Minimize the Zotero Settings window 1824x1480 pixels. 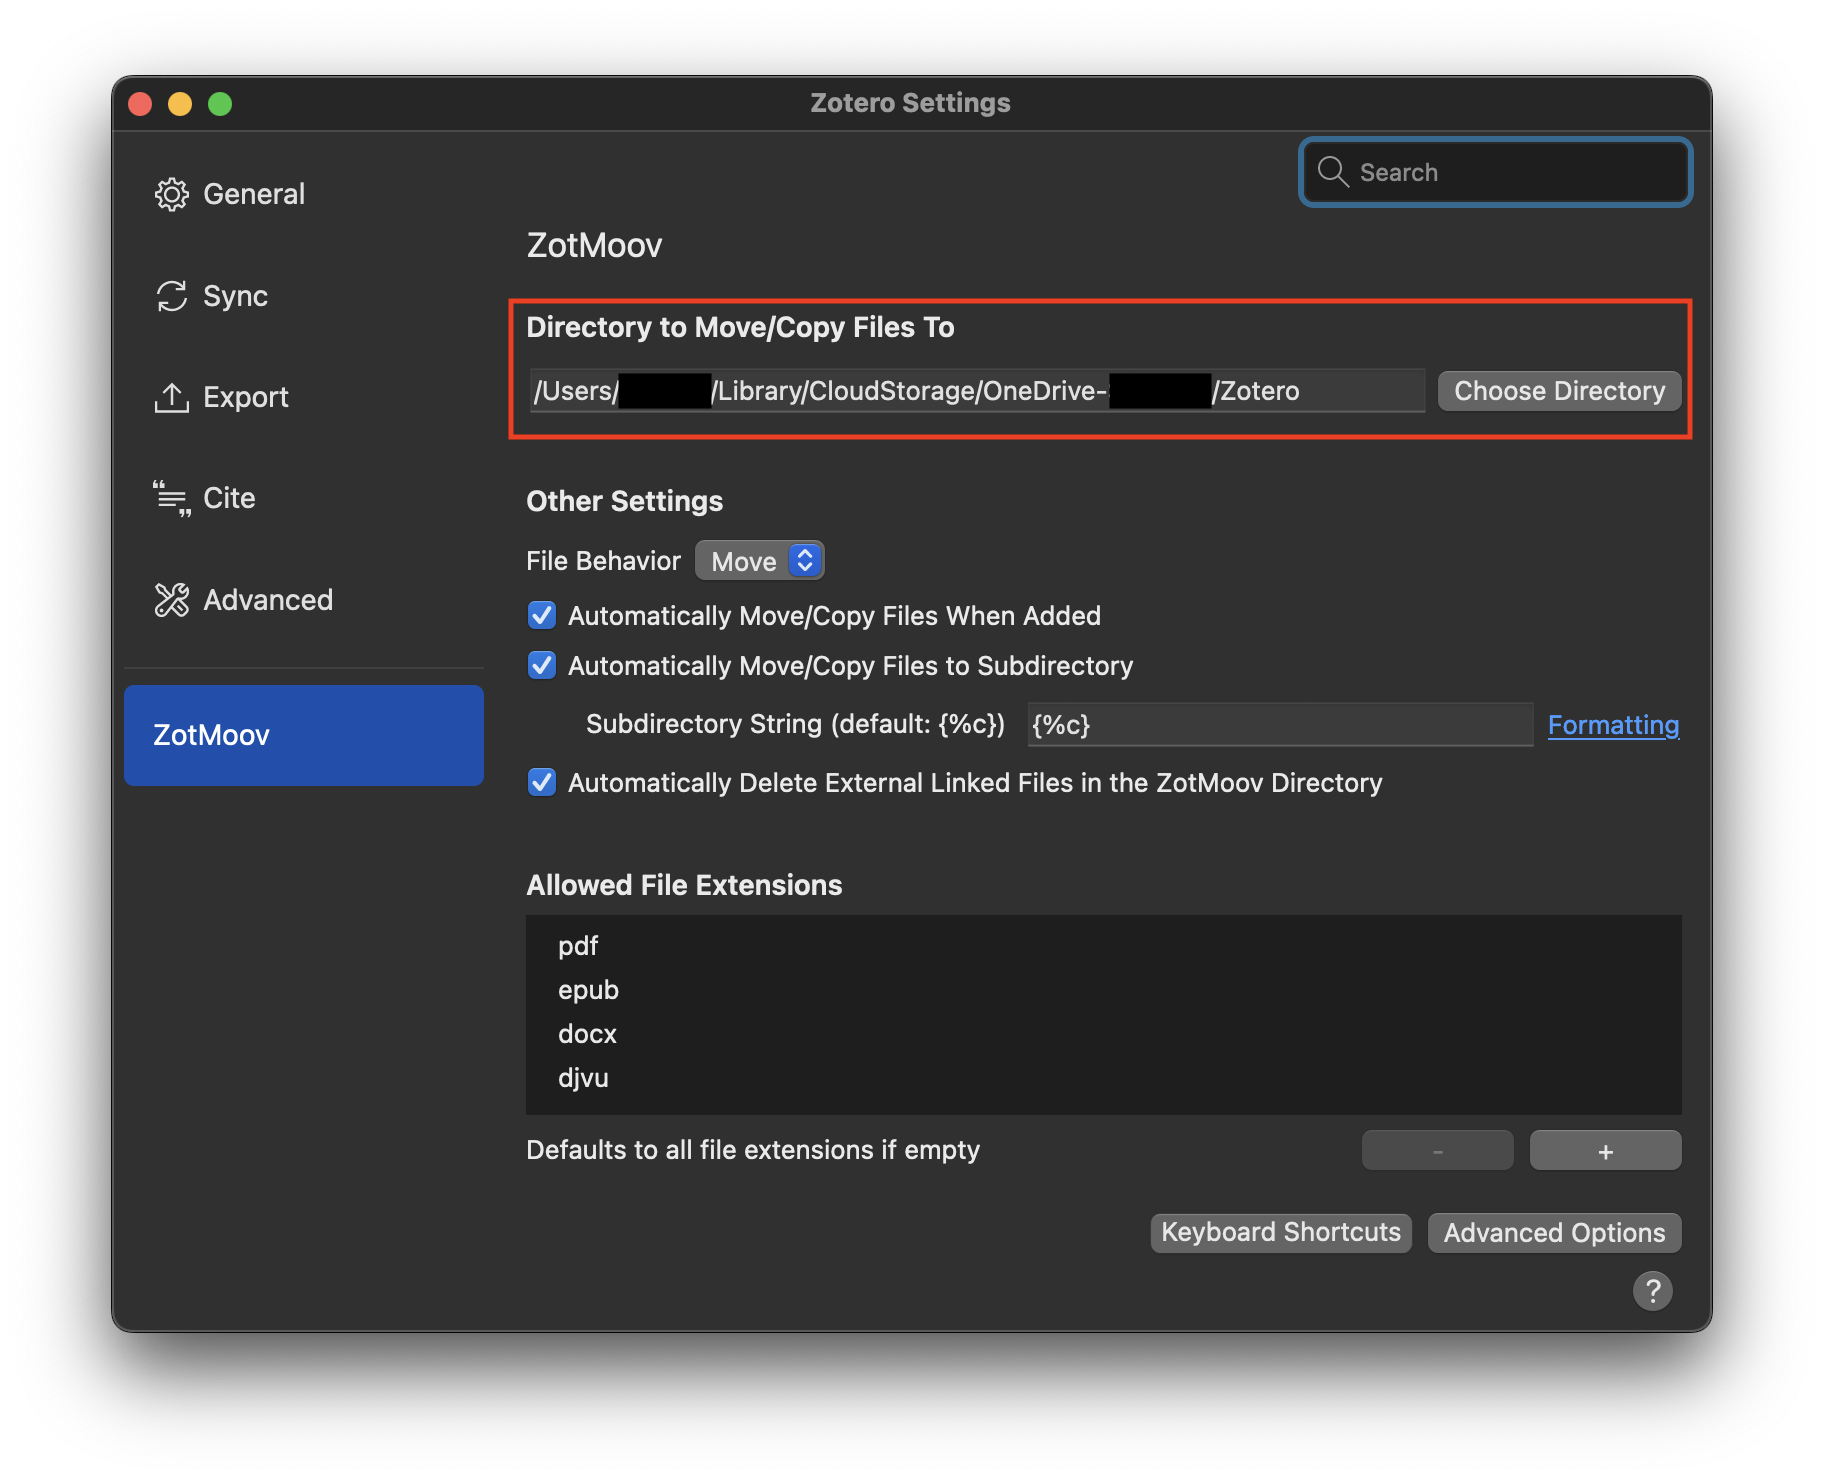(x=180, y=104)
